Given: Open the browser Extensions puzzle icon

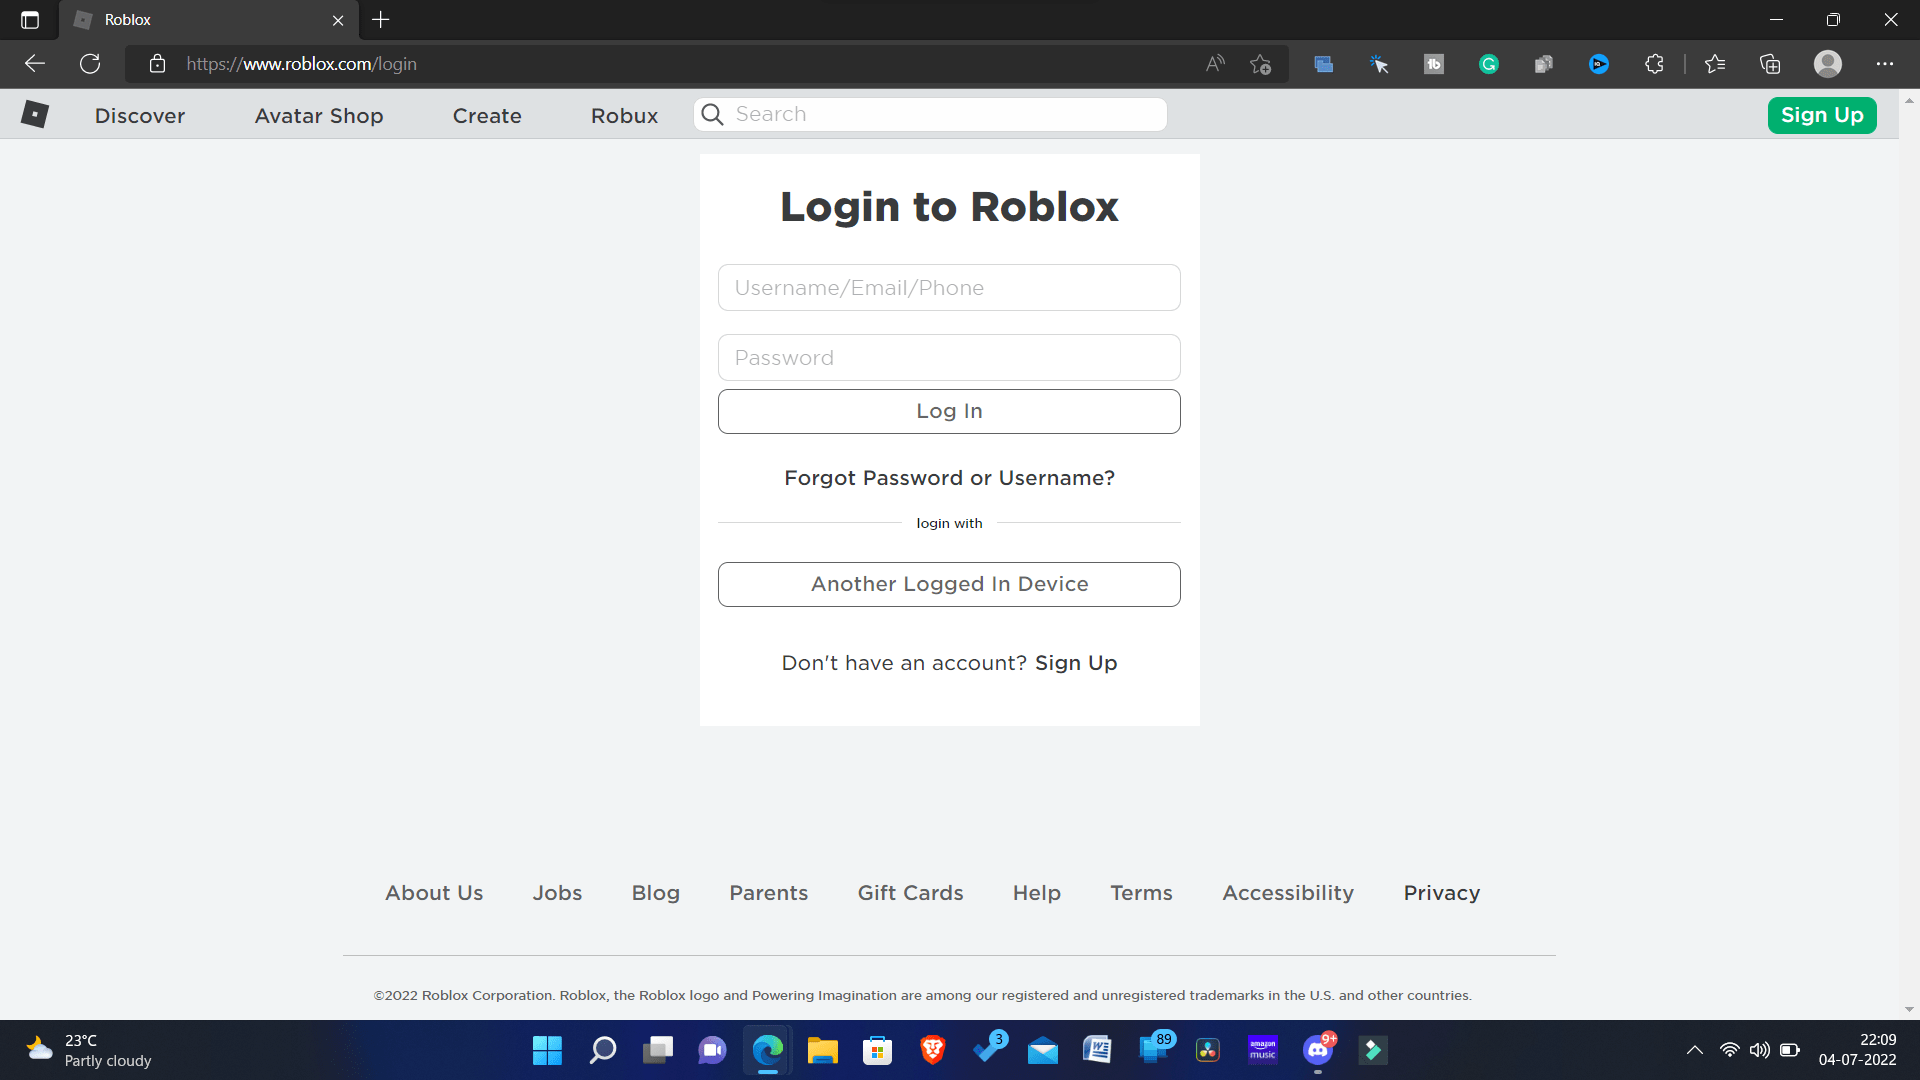Looking at the screenshot, I should click(x=1654, y=63).
